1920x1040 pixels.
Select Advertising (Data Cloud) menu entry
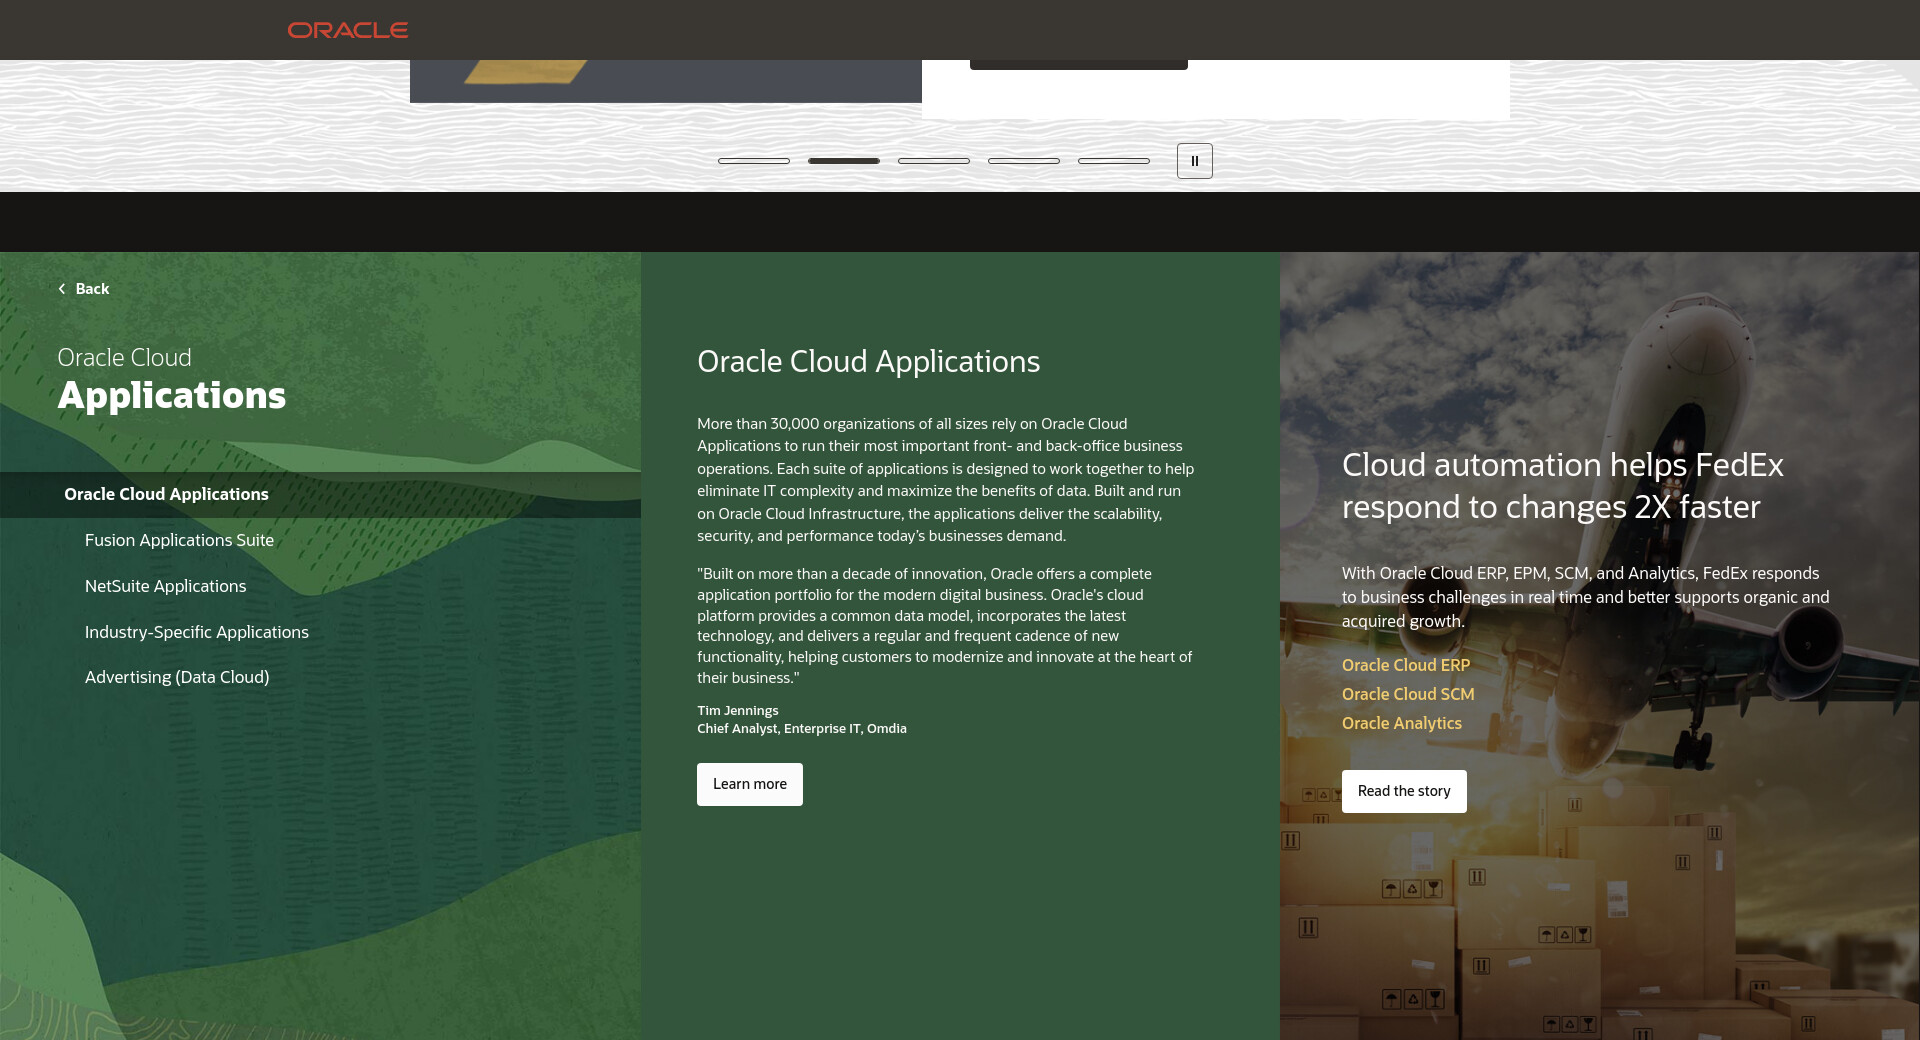177,677
